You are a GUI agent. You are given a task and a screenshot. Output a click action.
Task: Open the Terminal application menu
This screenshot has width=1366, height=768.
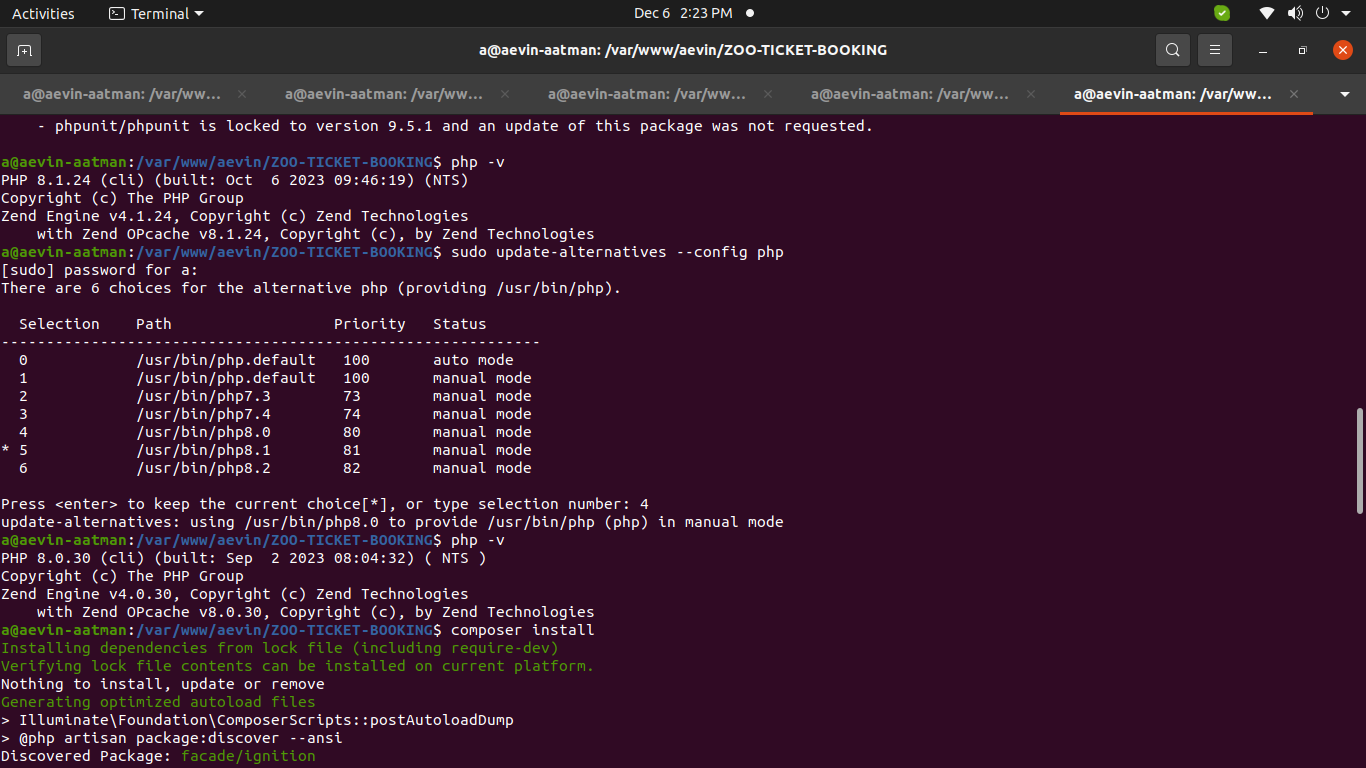(x=156, y=13)
